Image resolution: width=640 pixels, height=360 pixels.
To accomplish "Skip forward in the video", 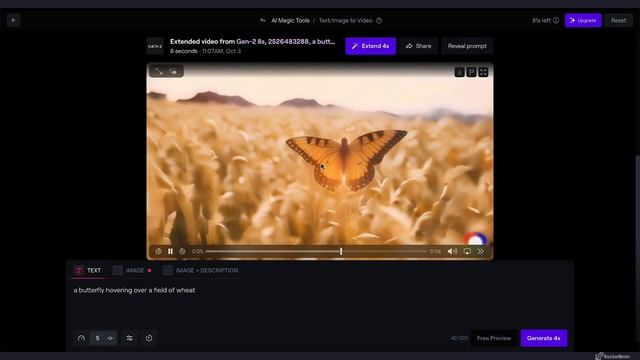I will pos(182,251).
